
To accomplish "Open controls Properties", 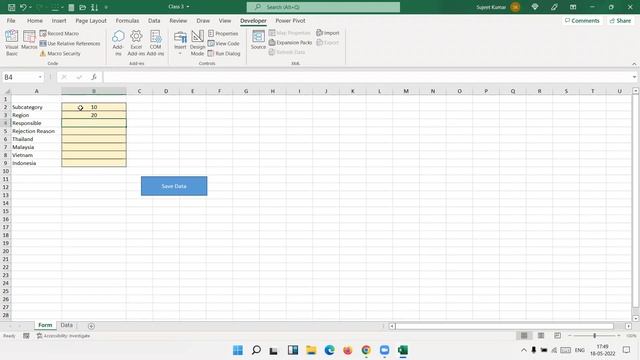I will 223,33.
